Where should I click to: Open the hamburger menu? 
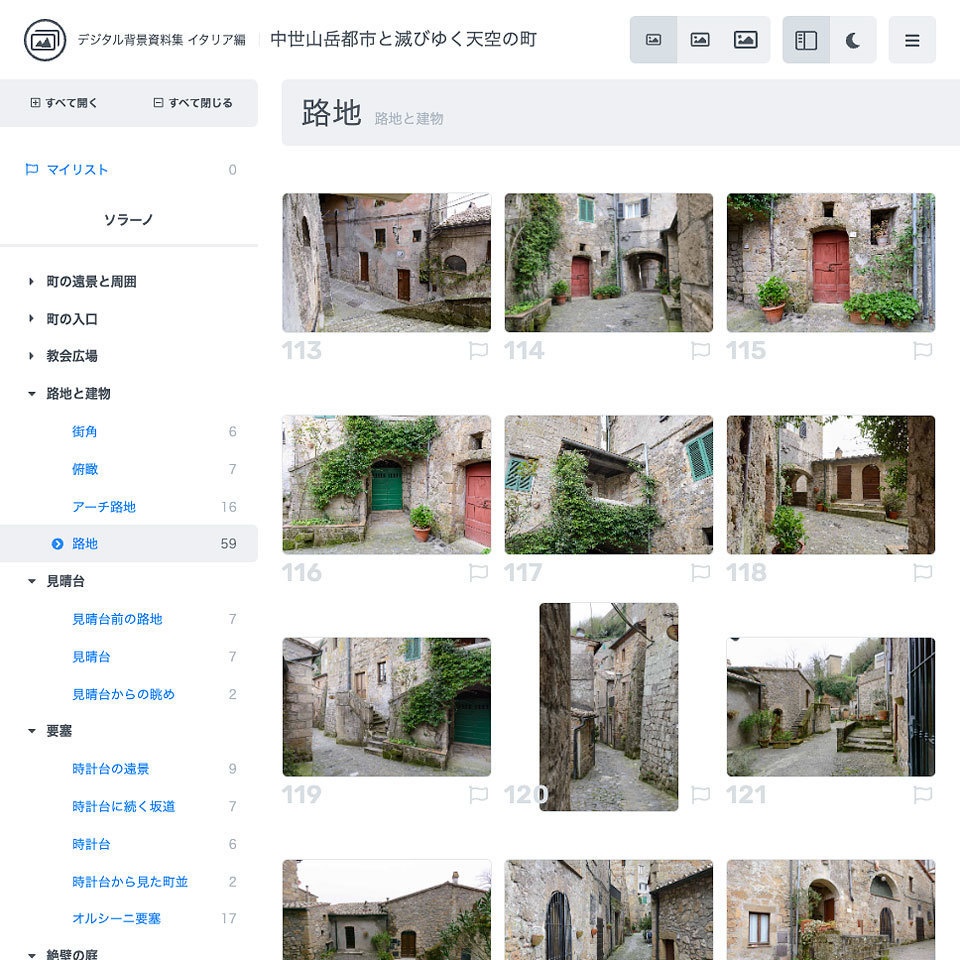pyautogui.click(x=912, y=40)
